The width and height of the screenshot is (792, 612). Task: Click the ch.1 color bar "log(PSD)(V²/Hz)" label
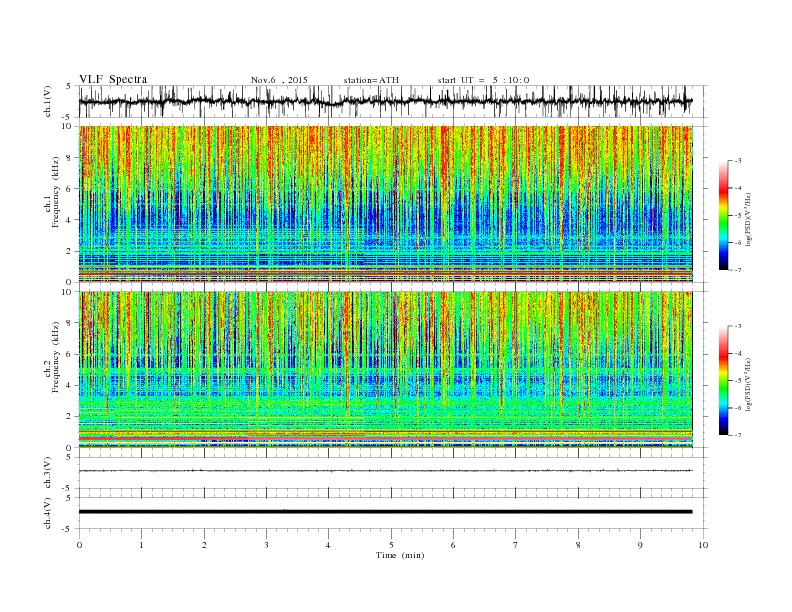click(749, 218)
